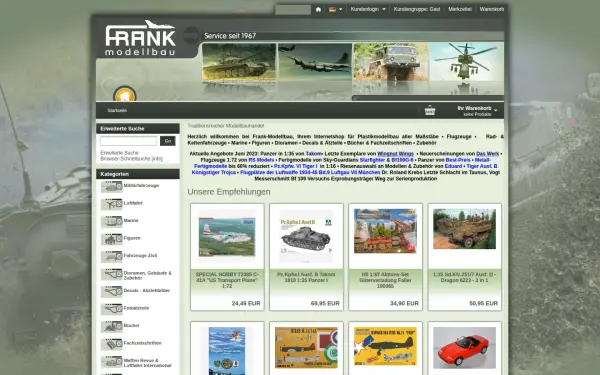Click the 69,95 EUR price
The height and width of the screenshot is (375, 600).
325,303
